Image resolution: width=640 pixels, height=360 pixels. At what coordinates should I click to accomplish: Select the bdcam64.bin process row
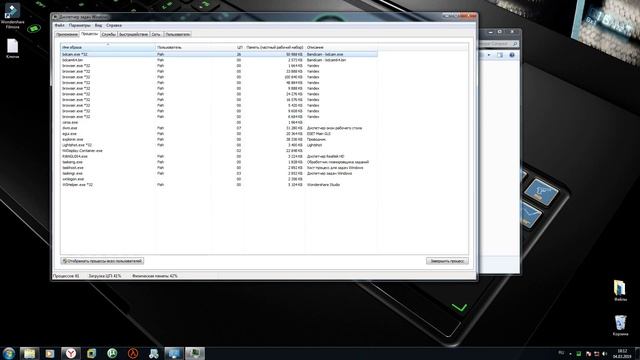click(x=219, y=60)
